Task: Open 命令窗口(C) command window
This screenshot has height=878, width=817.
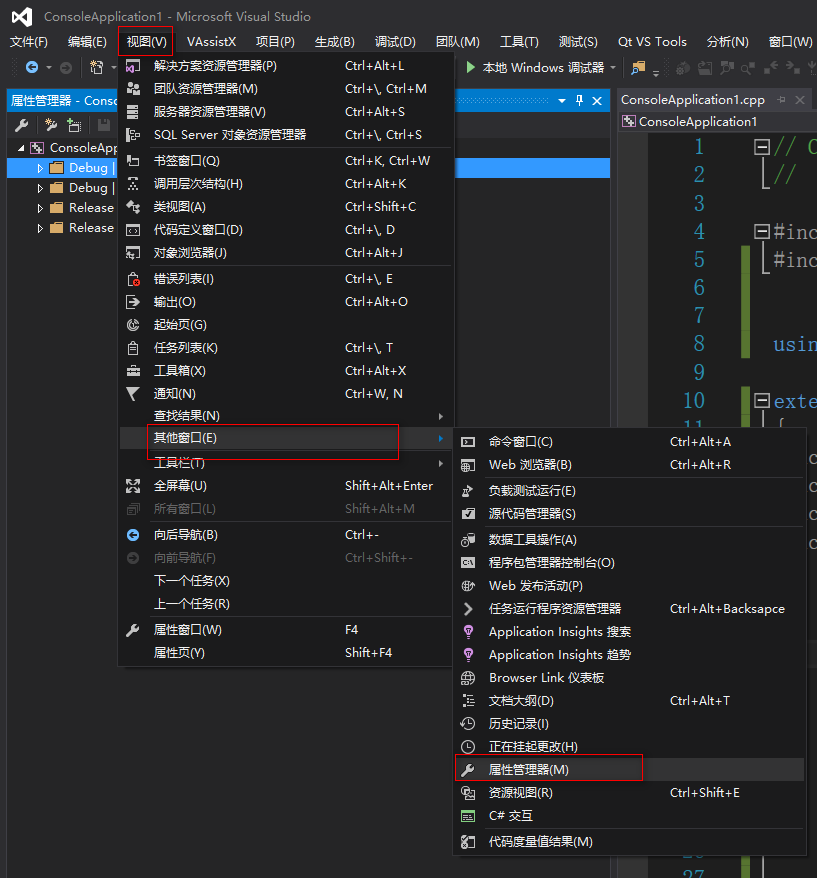Action: coord(629,442)
